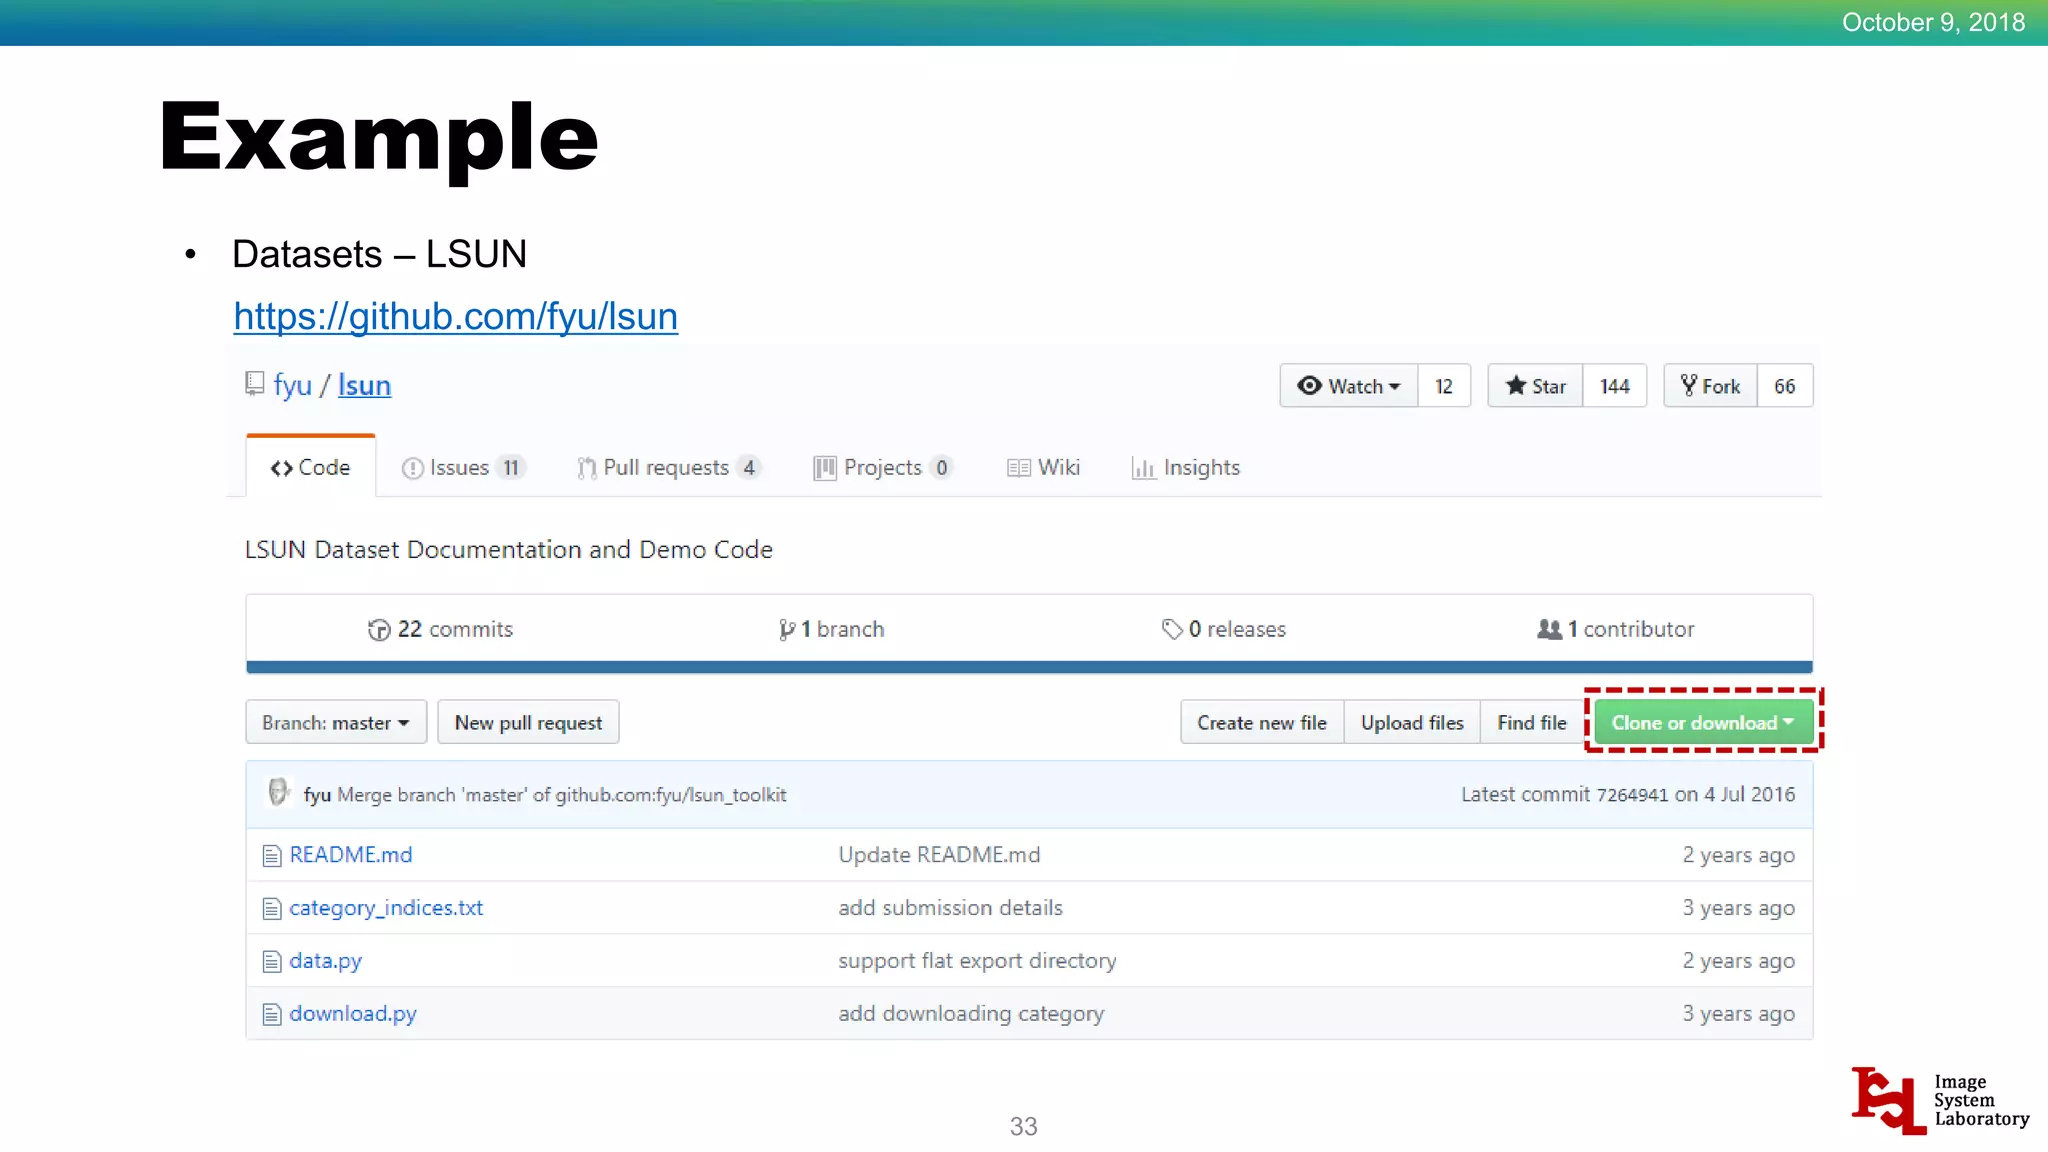Star the repository with Star button
The height and width of the screenshot is (1152, 2048).
(x=1535, y=386)
